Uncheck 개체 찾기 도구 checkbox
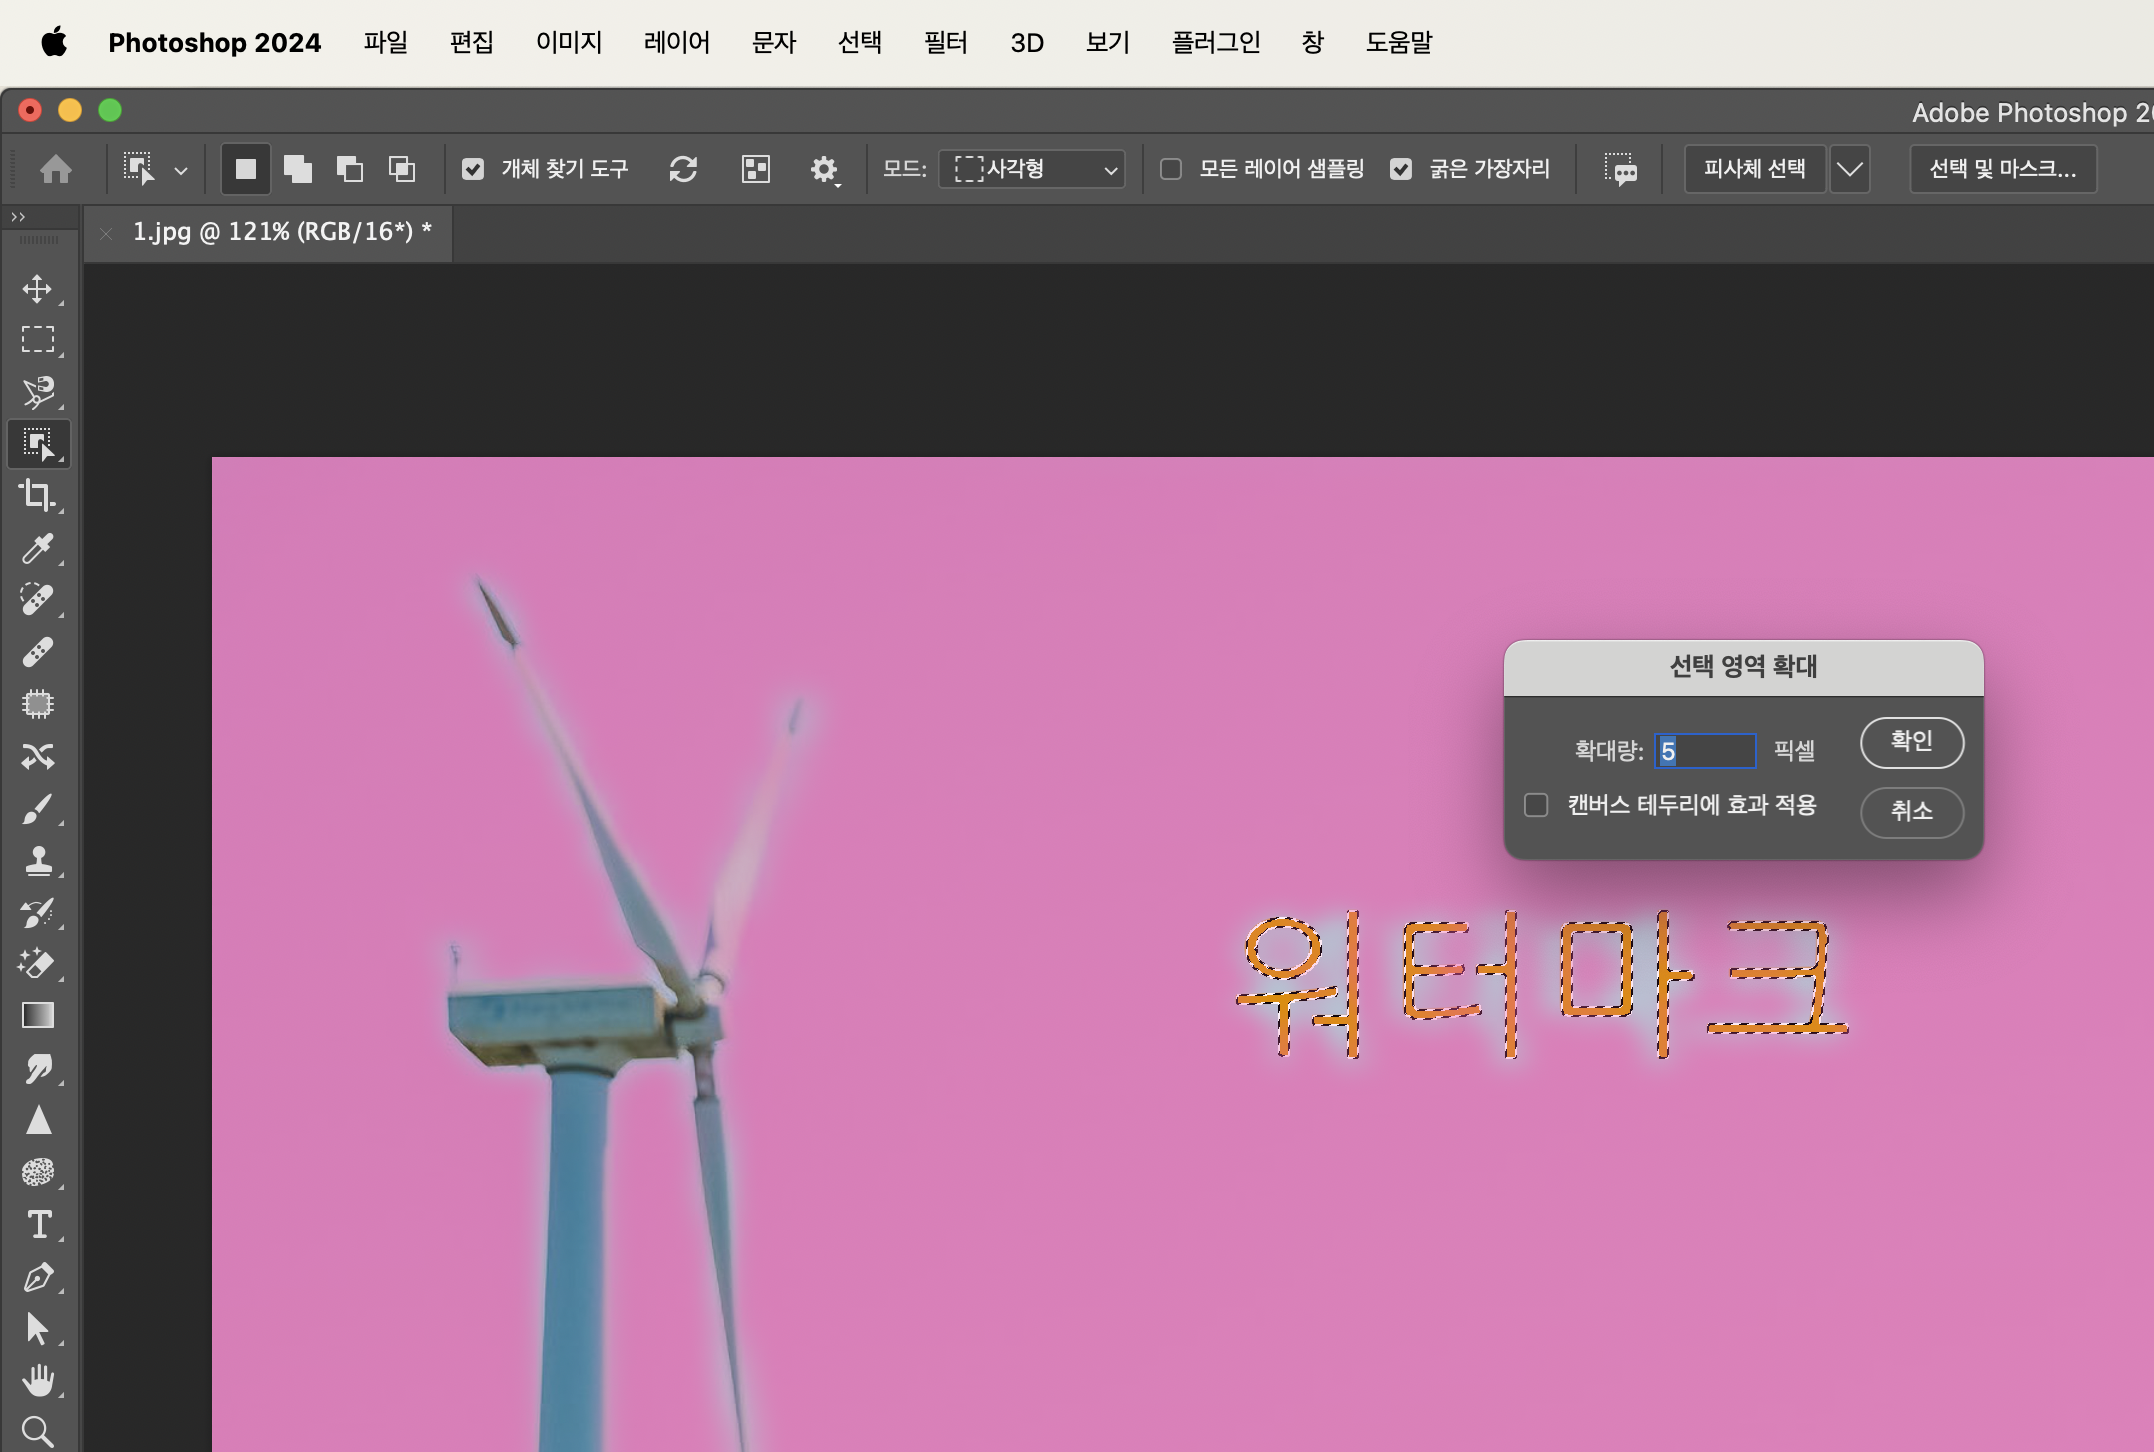Image resolution: width=2154 pixels, height=1452 pixels. (x=473, y=169)
